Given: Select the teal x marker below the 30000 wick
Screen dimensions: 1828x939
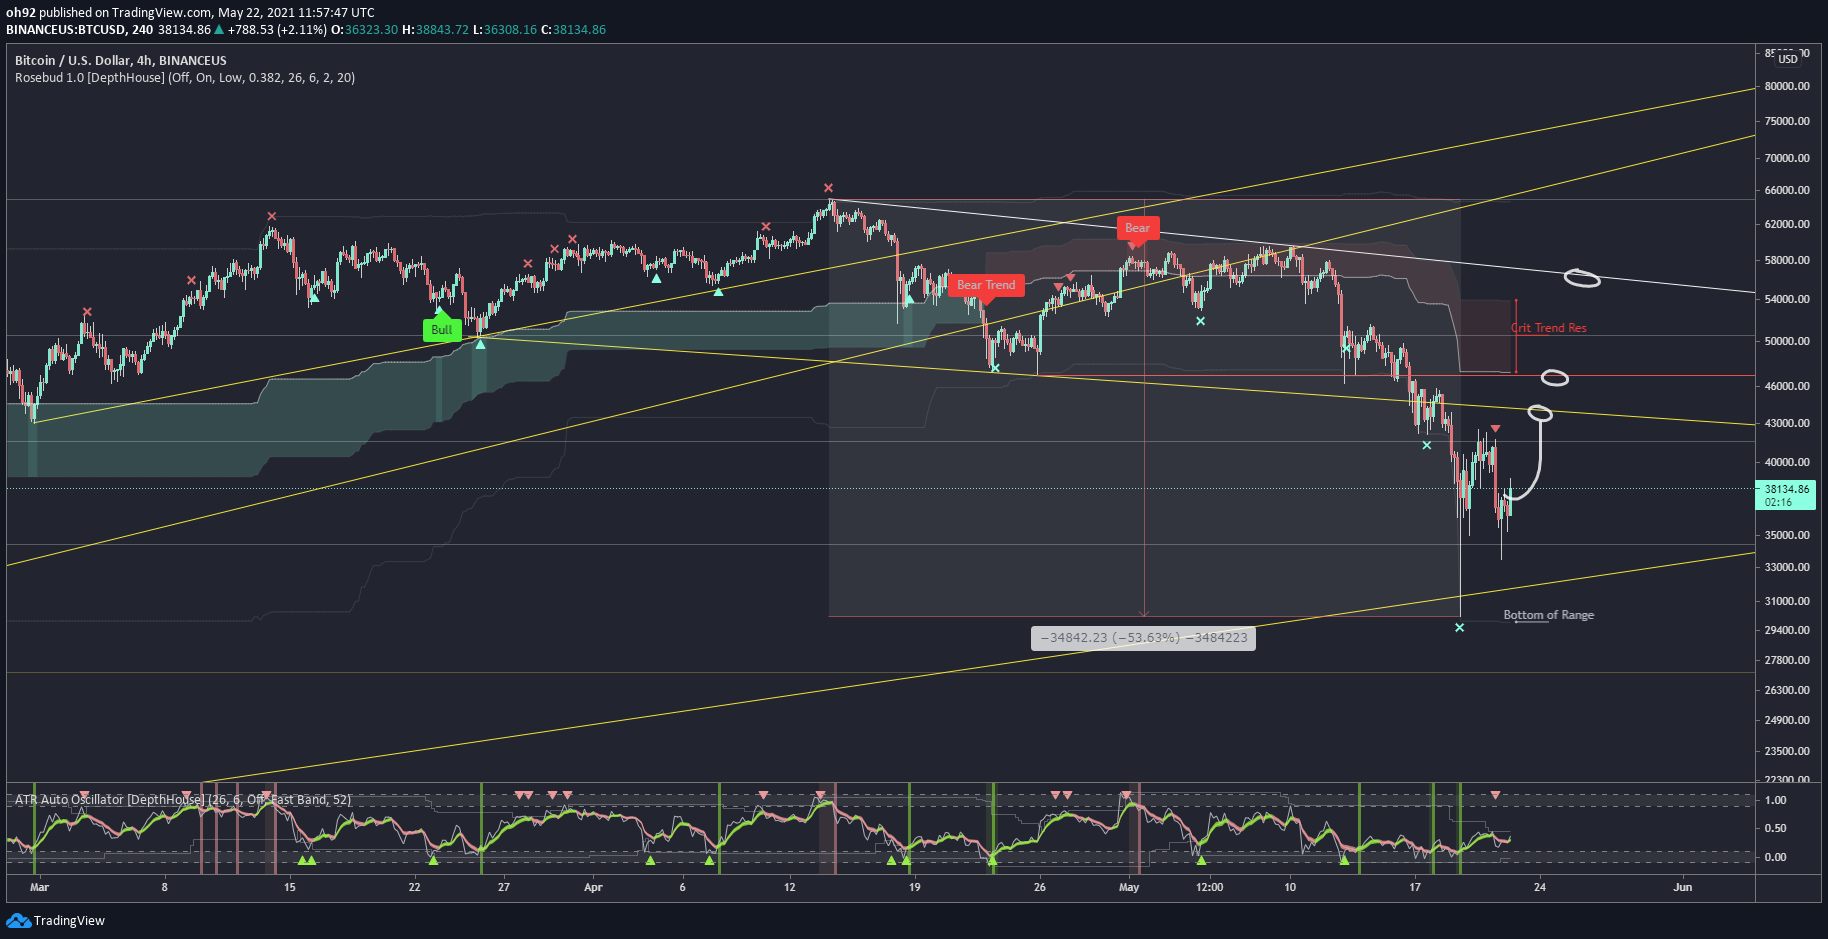Looking at the screenshot, I should tap(1460, 628).
